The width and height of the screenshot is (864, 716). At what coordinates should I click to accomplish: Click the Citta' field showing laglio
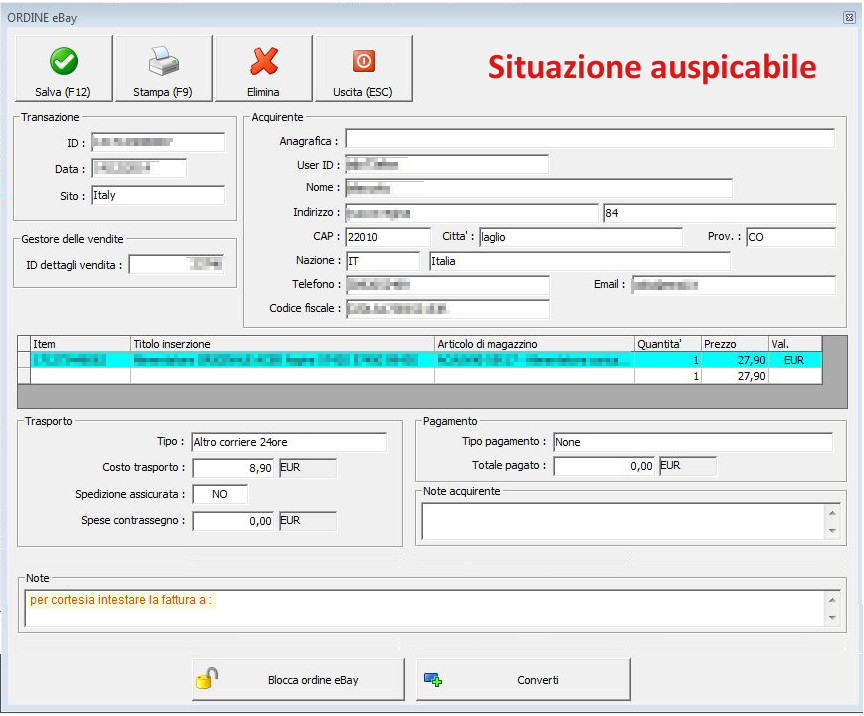(x=581, y=237)
